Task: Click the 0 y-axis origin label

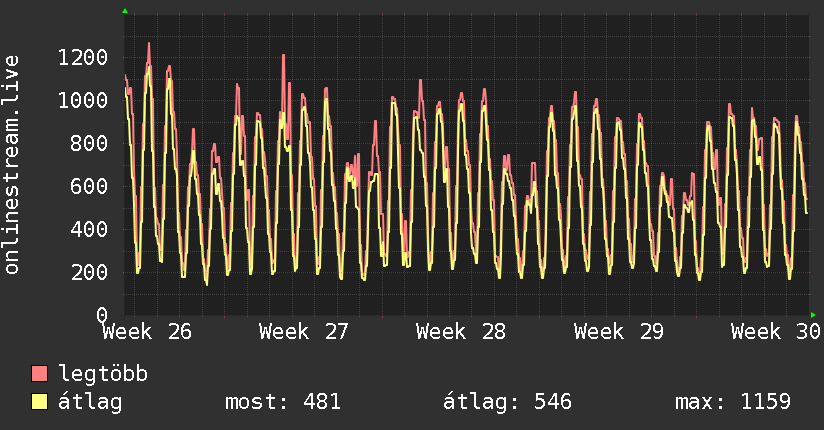Action: pos(102,315)
